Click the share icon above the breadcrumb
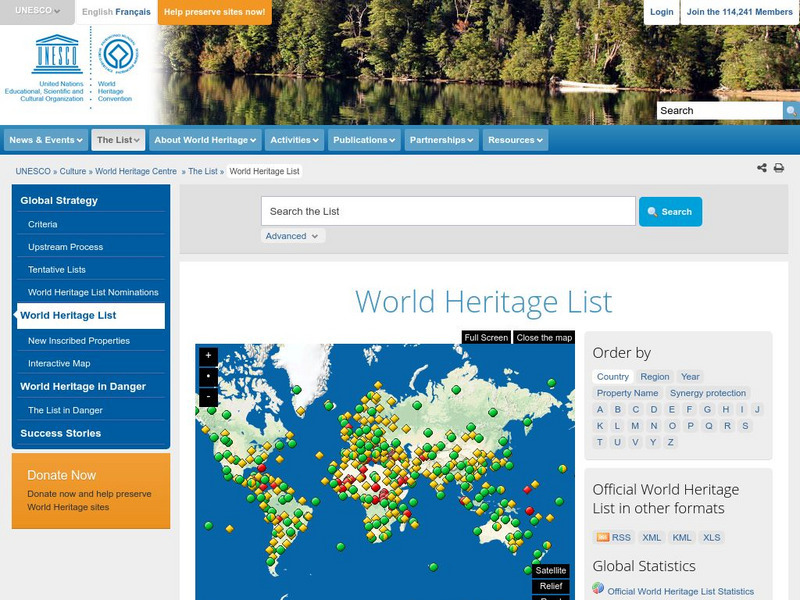This screenshot has width=800, height=600. tap(762, 168)
